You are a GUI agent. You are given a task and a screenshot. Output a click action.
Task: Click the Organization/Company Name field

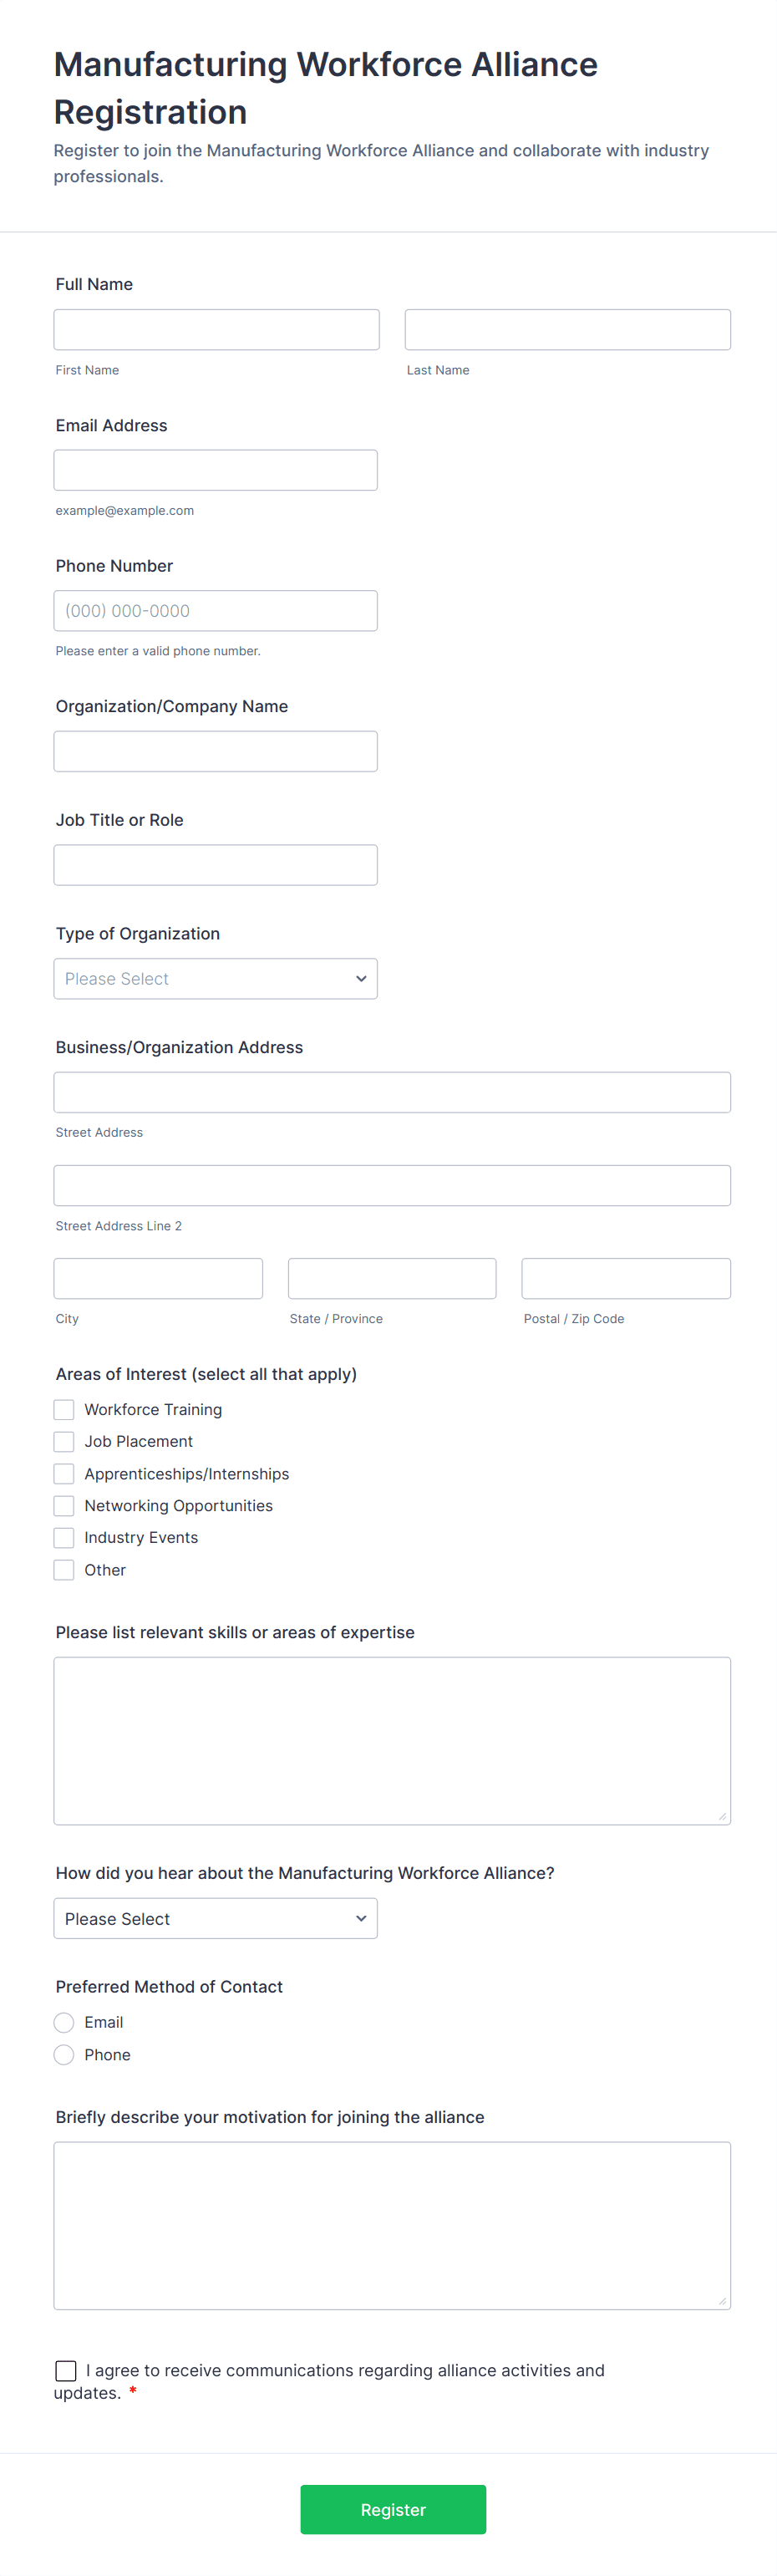[x=215, y=750]
